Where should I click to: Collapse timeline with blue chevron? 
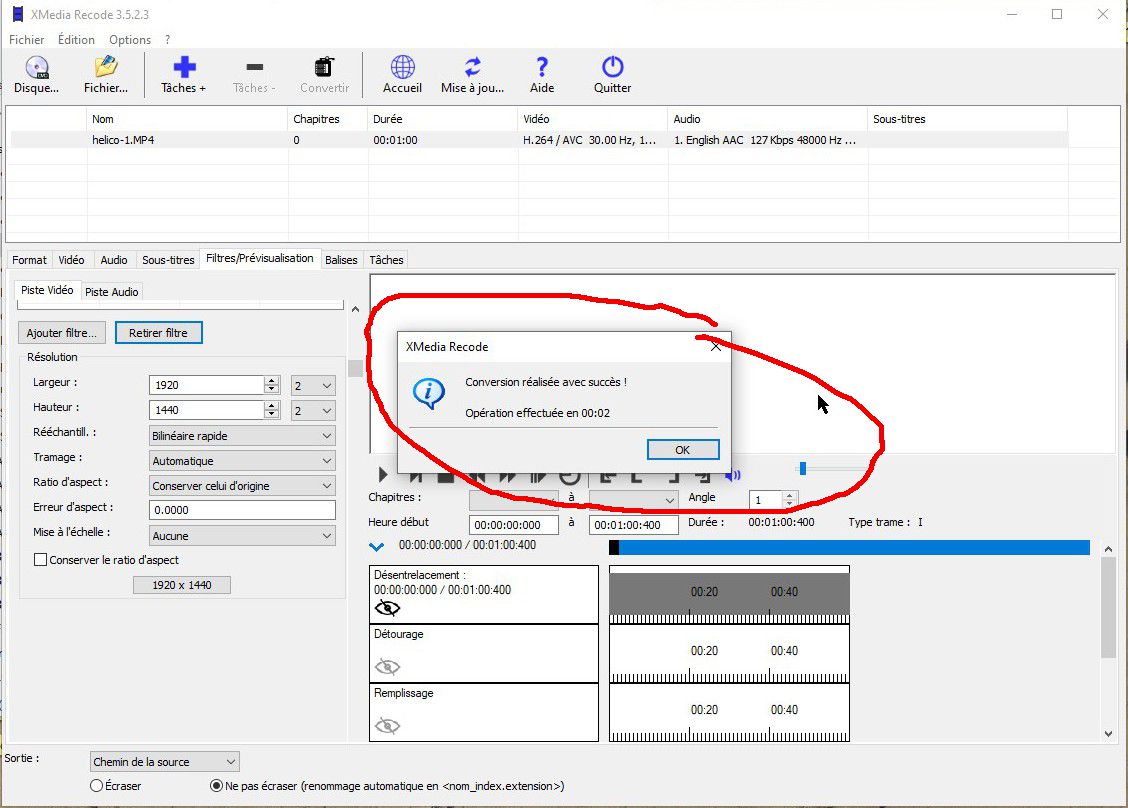[376, 547]
